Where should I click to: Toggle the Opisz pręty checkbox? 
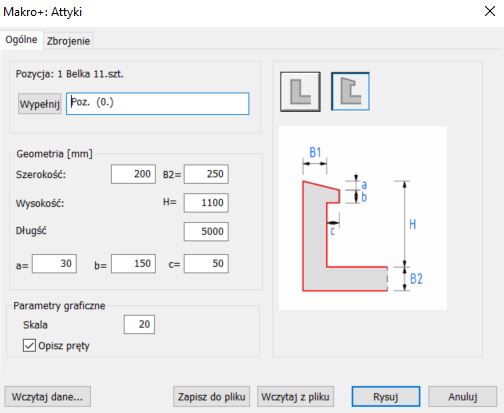point(29,345)
